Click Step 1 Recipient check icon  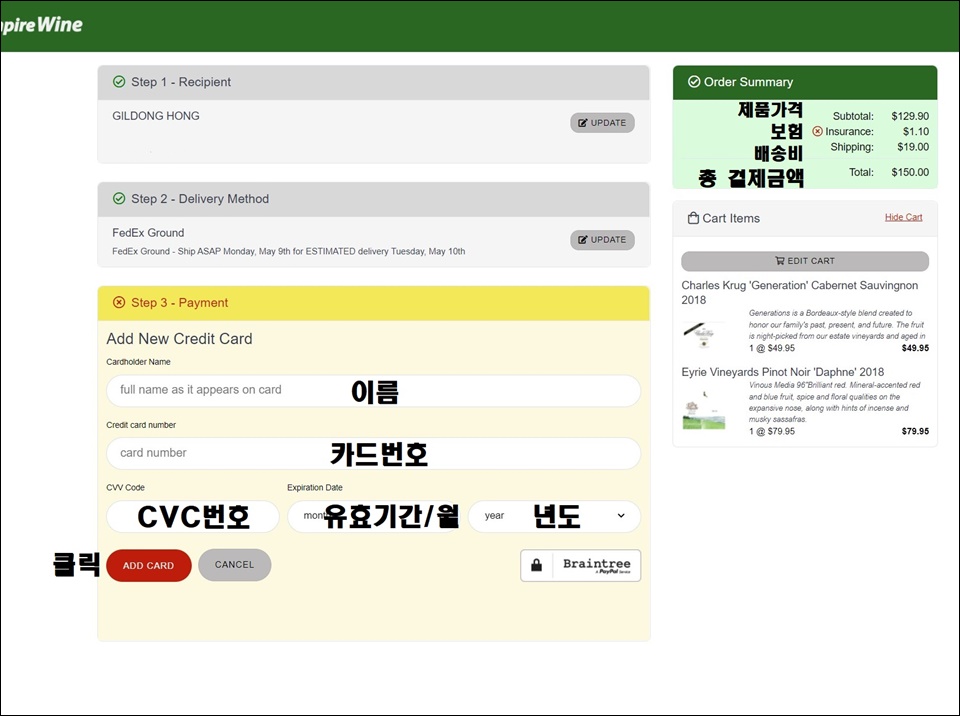click(x=119, y=81)
